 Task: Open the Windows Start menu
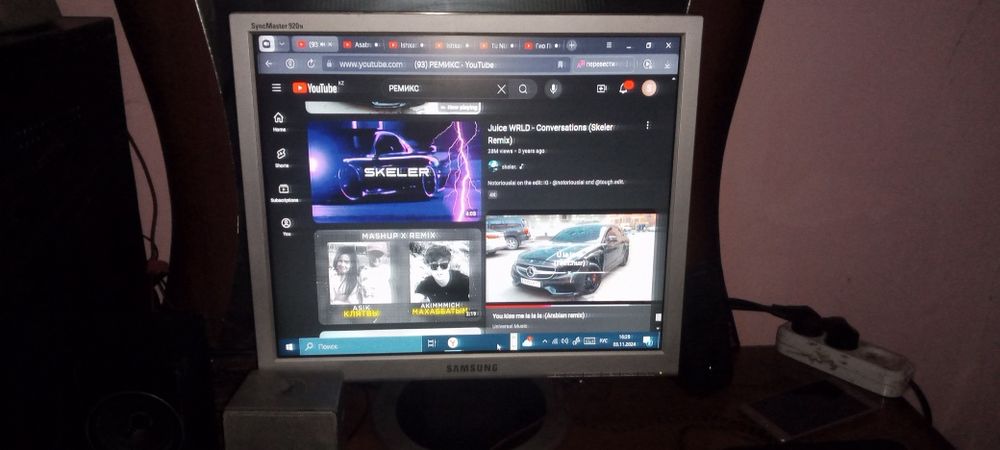tap(290, 346)
